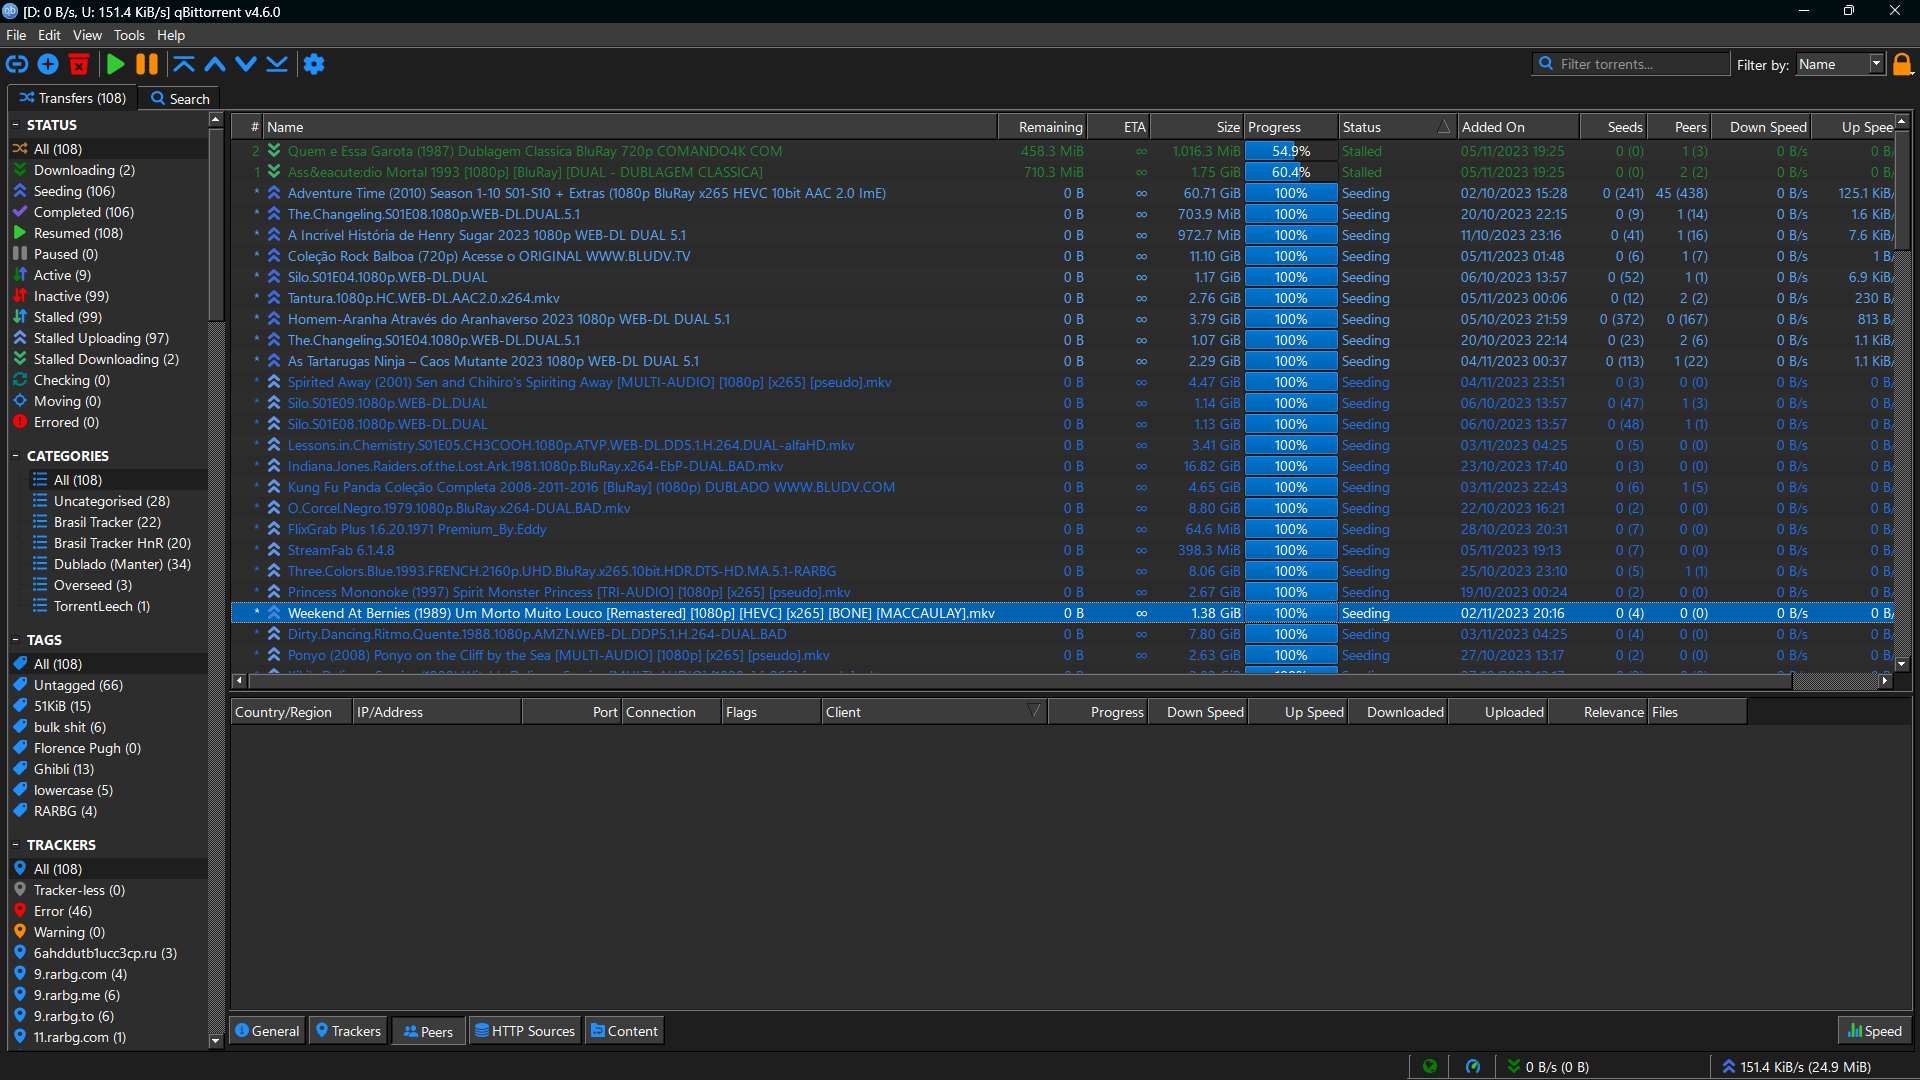Collapse the STATUS sidebar section

coord(16,125)
